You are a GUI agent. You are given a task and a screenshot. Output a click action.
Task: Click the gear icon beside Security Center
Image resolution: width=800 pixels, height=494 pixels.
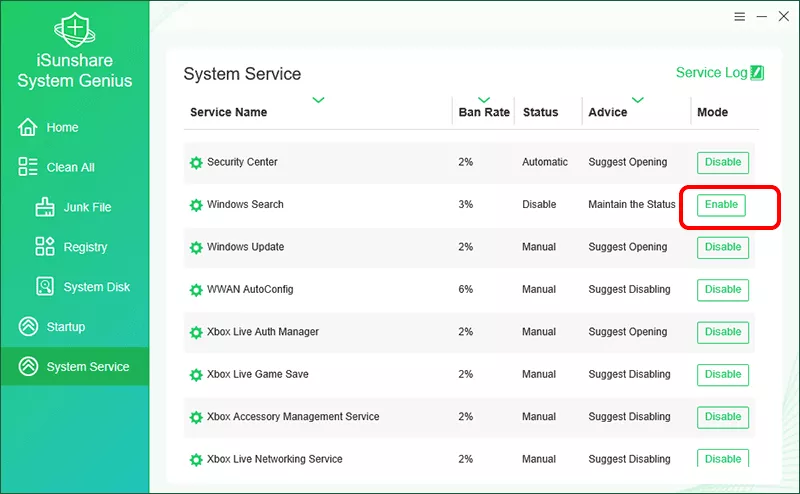click(196, 163)
